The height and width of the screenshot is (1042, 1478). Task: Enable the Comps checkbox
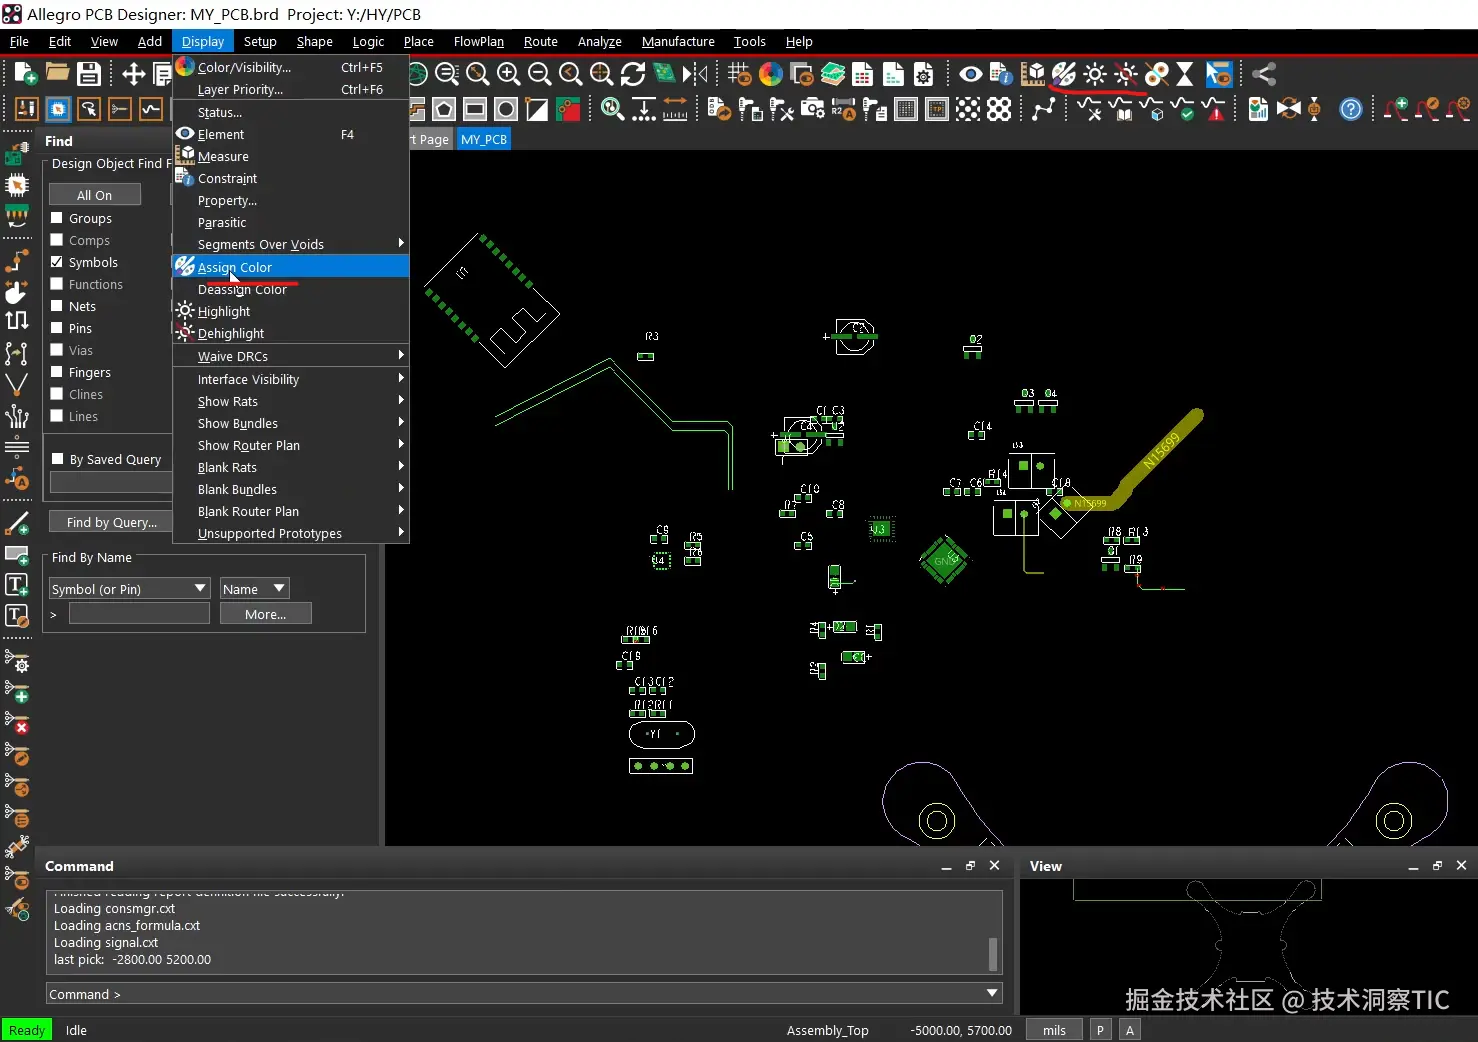point(57,240)
